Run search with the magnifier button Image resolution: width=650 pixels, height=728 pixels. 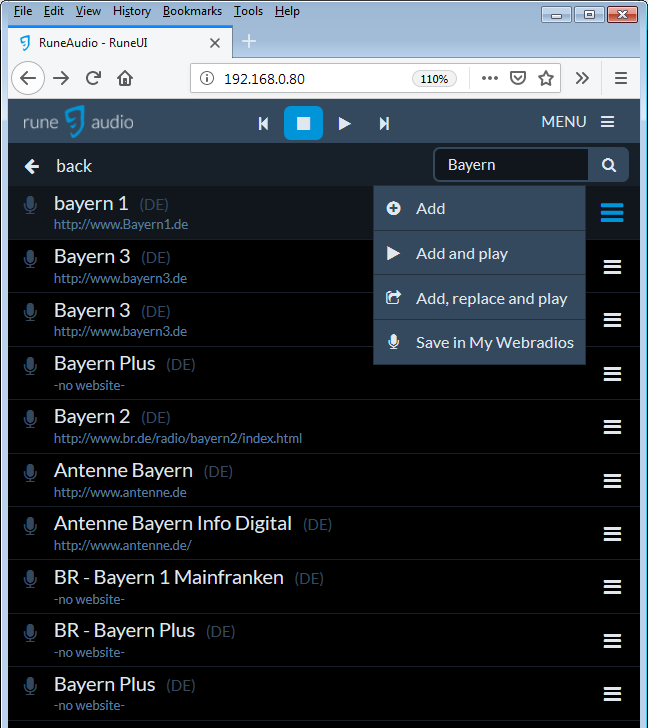pos(609,165)
